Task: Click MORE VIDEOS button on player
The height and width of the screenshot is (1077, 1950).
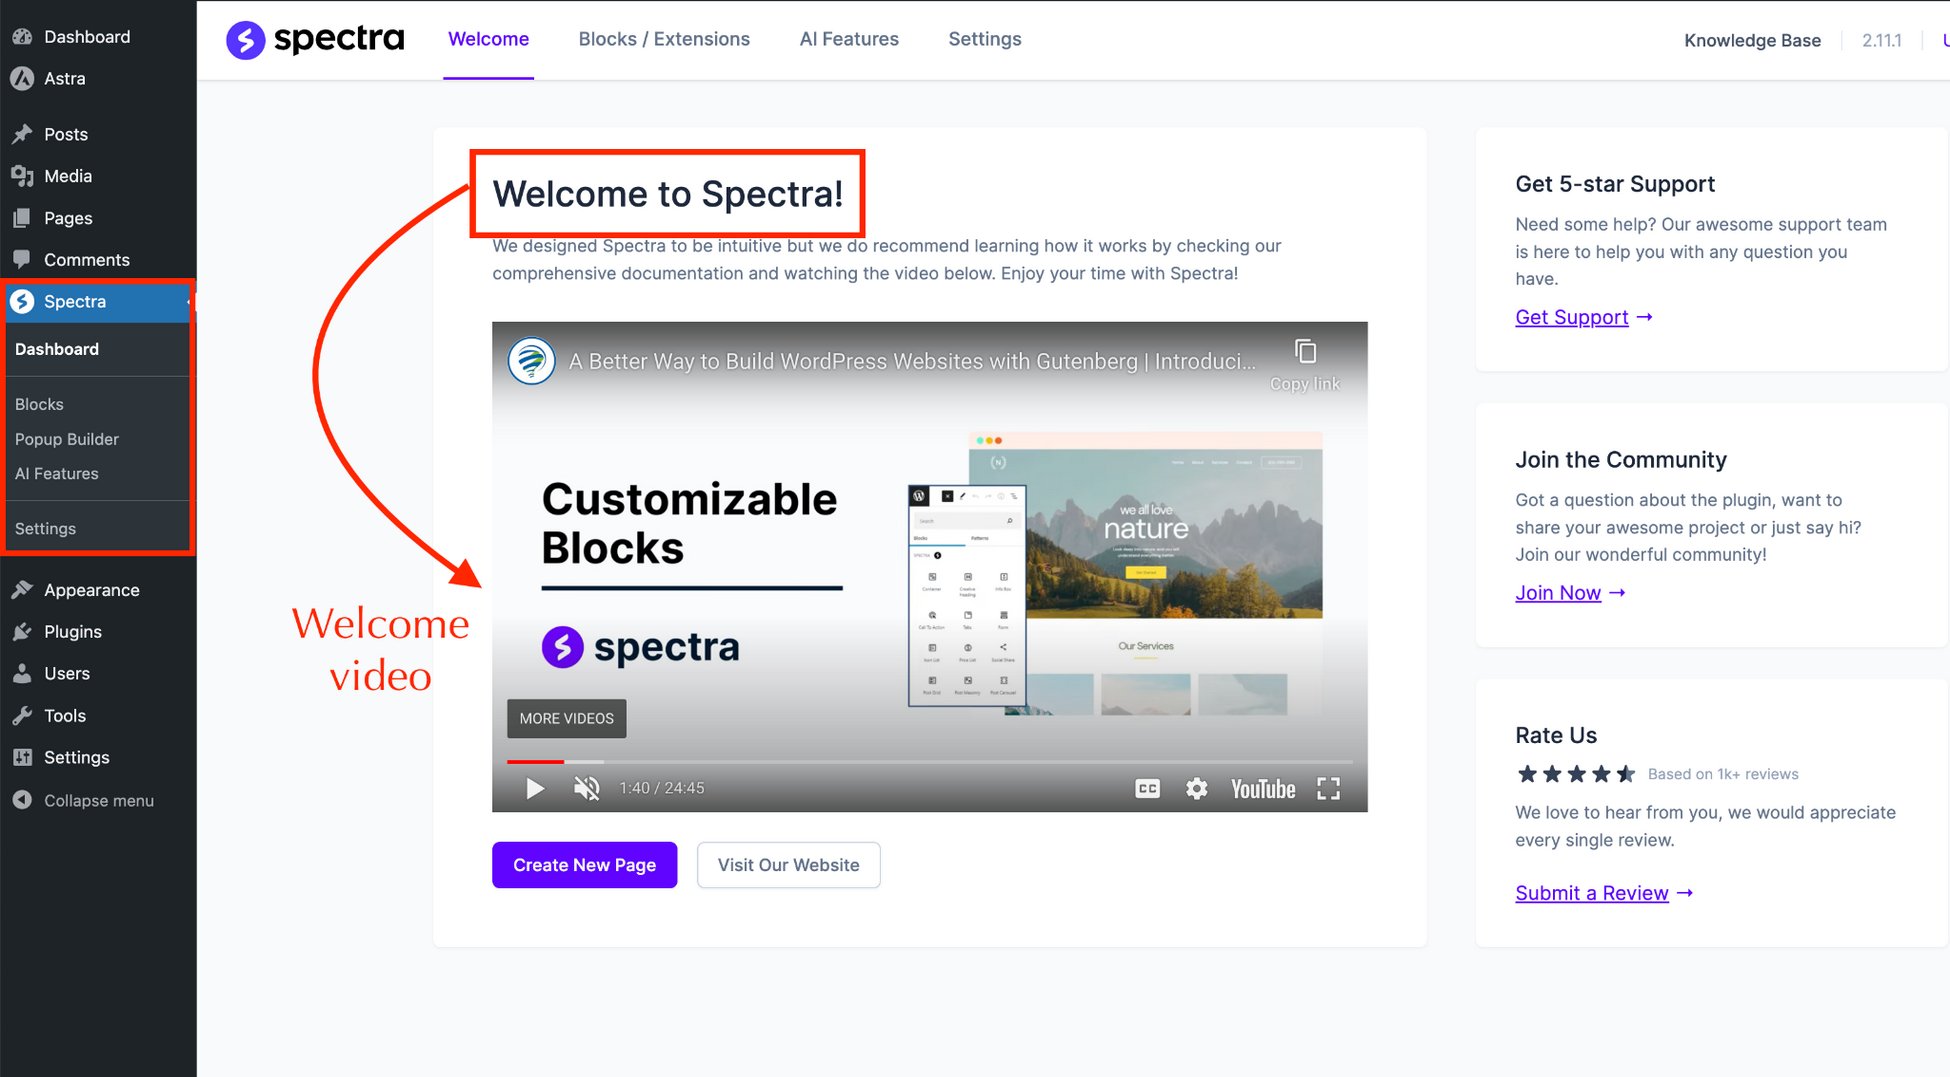Action: (x=566, y=718)
